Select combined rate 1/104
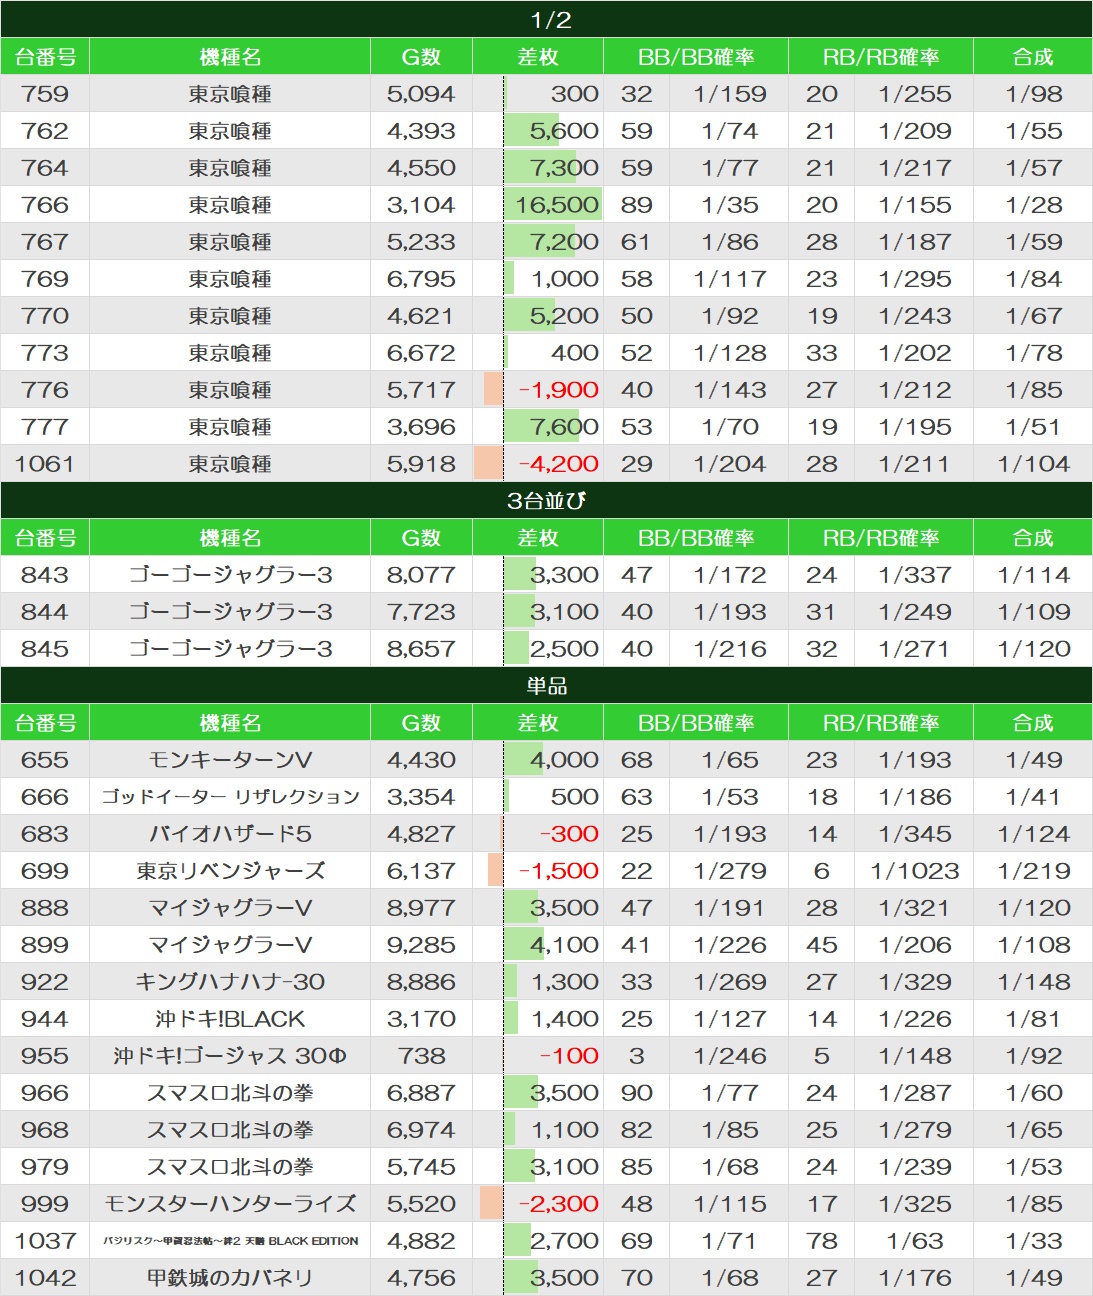The width and height of the screenshot is (1093, 1296). [1034, 464]
